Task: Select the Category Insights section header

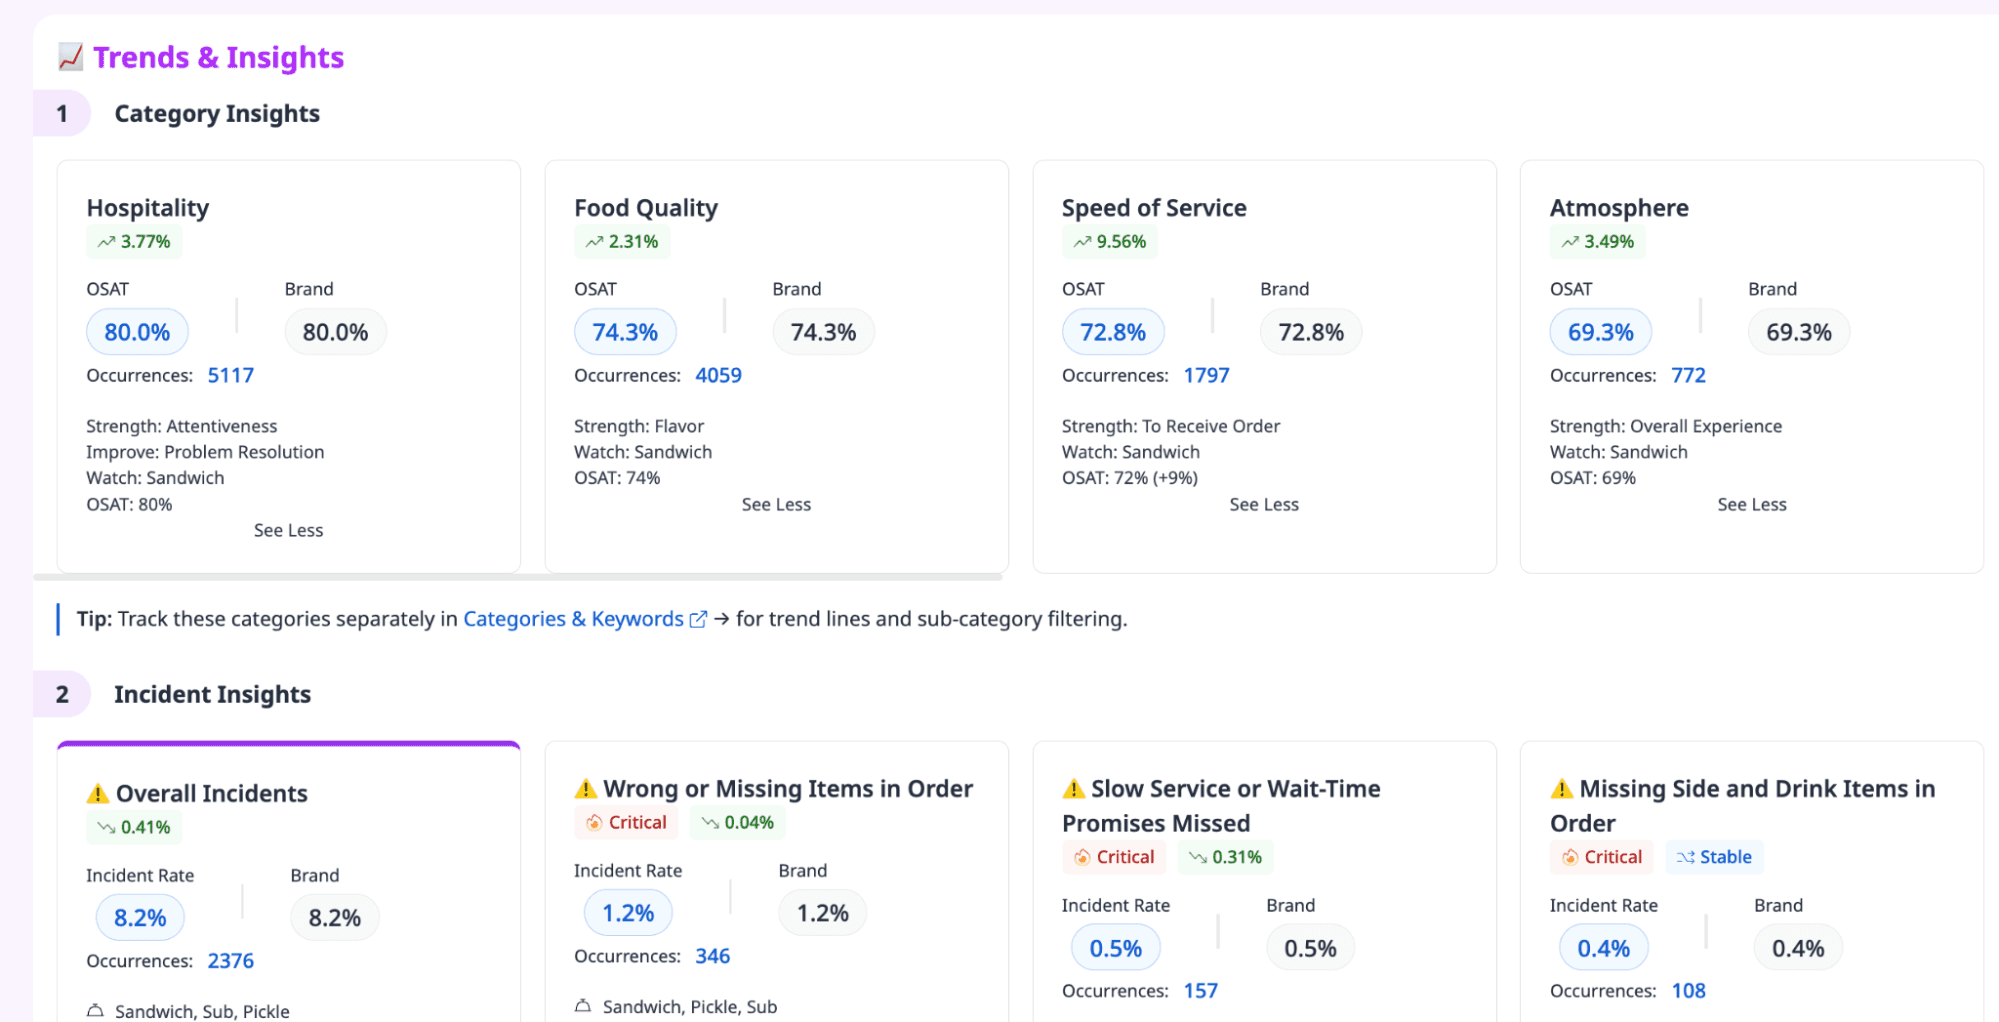Action: tap(216, 113)
